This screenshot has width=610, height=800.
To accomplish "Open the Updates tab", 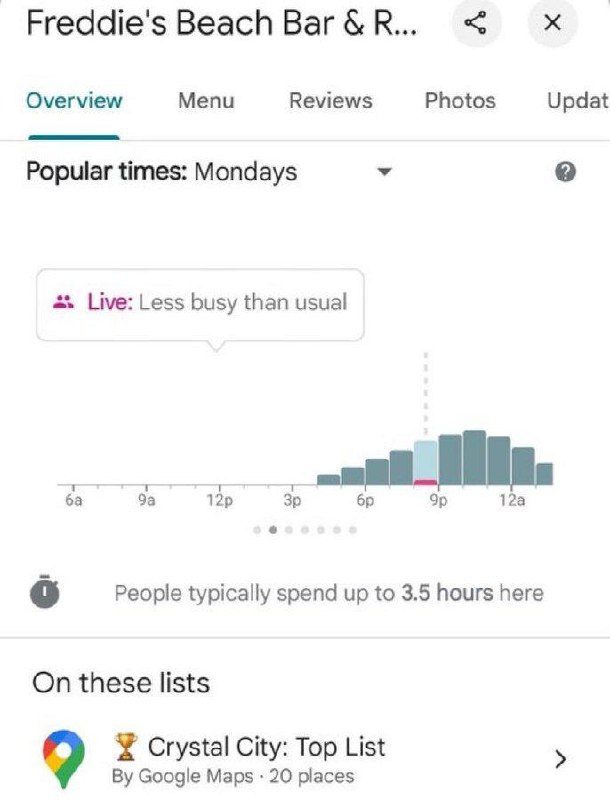I will [578, 101].
